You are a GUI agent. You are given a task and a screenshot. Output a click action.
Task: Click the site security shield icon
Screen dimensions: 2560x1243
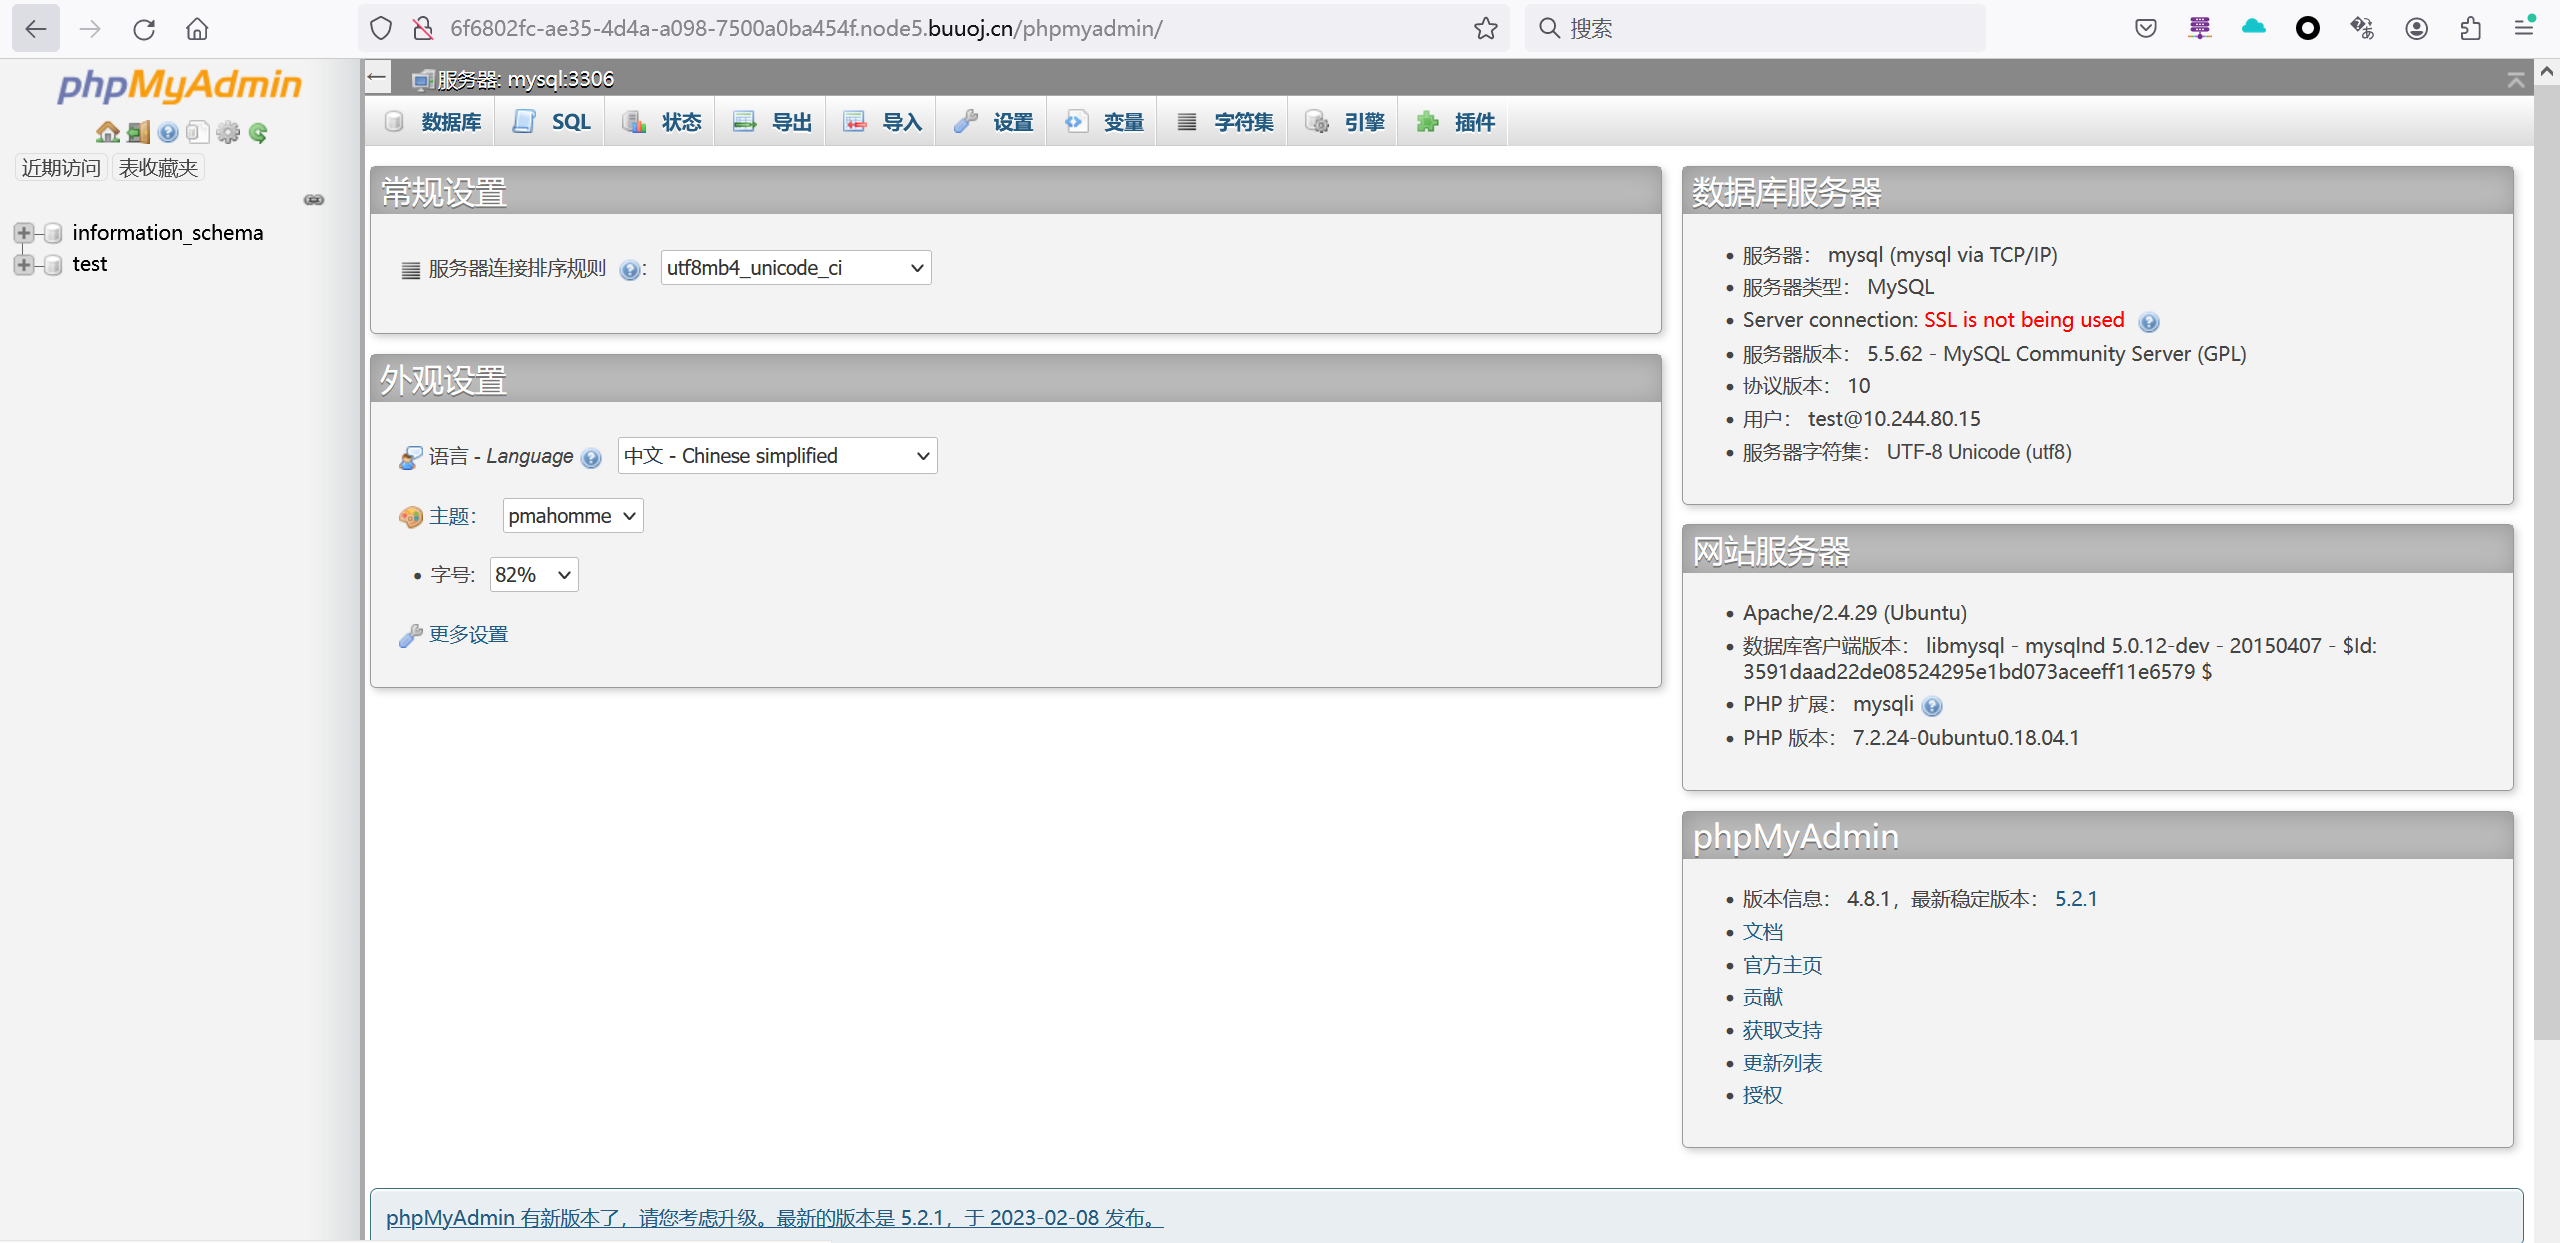point(380,29)
